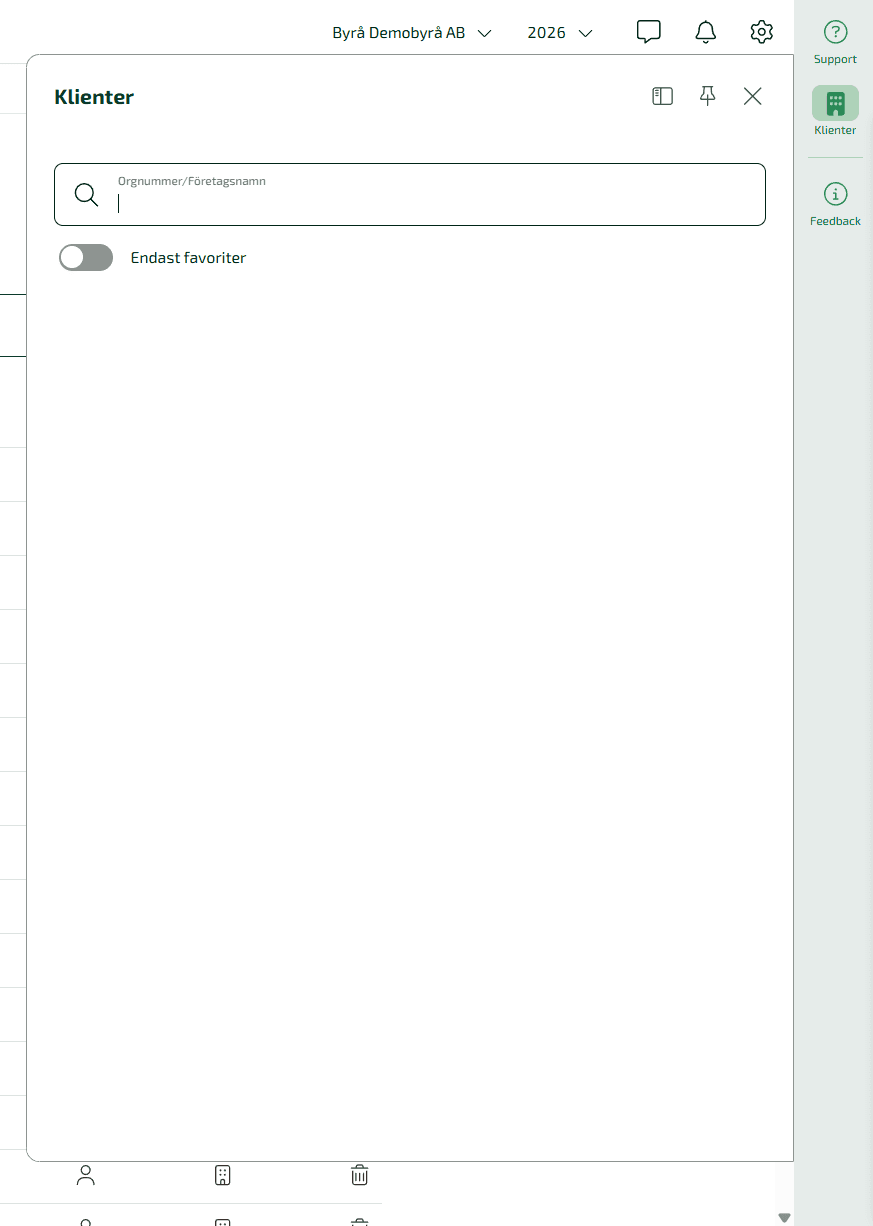Expand the Byrå Demobyrå AB dropdown

tap(411, 33)
